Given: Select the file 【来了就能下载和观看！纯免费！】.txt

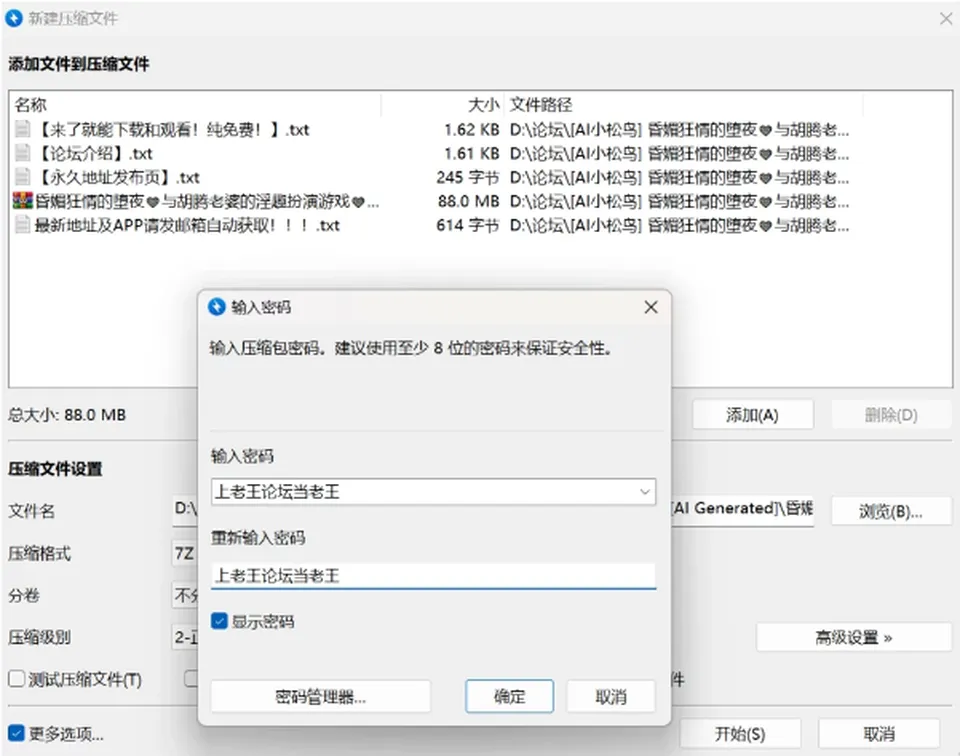Looking at the screenshot, I should [173, 130].
